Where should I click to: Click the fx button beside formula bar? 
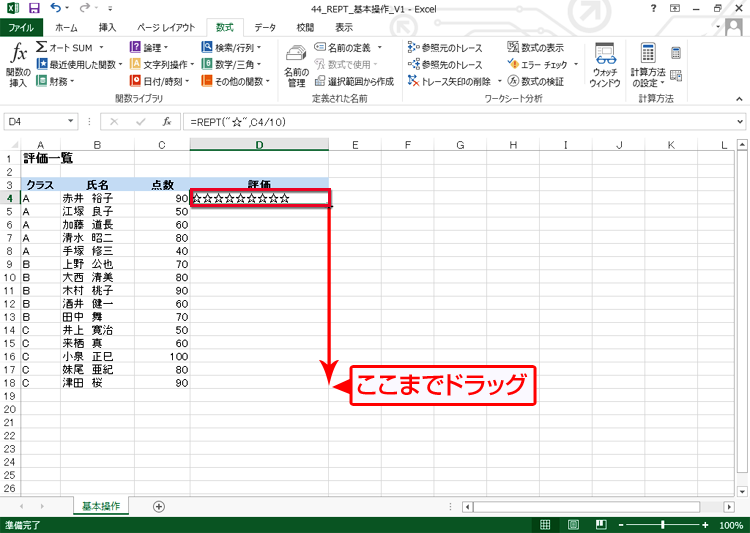tap(166, 122)
